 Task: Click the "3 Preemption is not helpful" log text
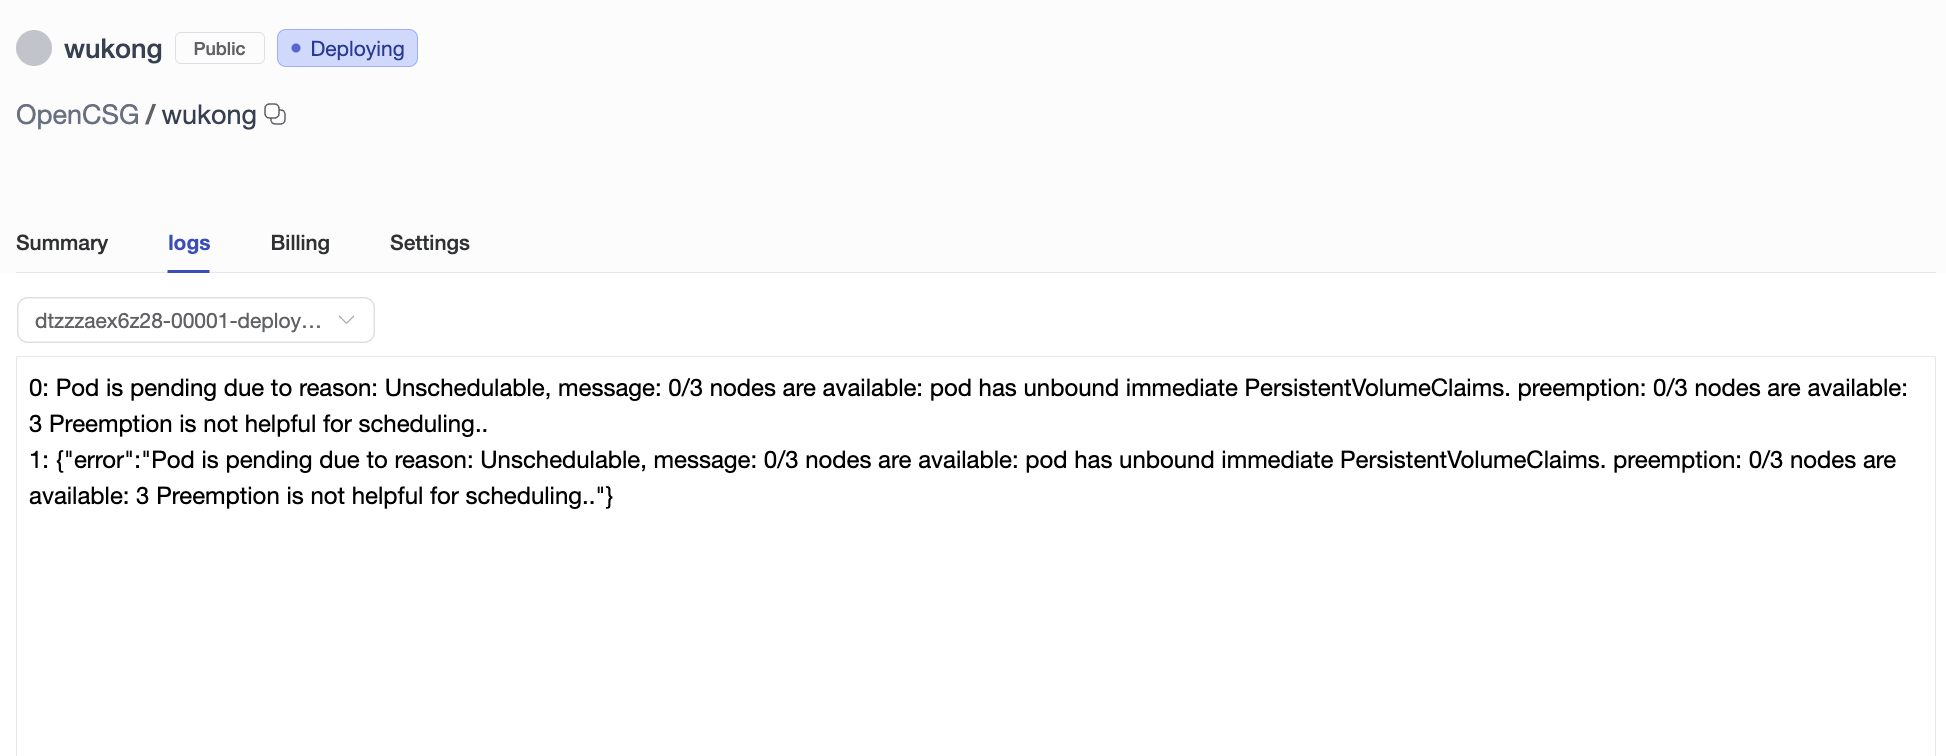click(x=258, y=424)
